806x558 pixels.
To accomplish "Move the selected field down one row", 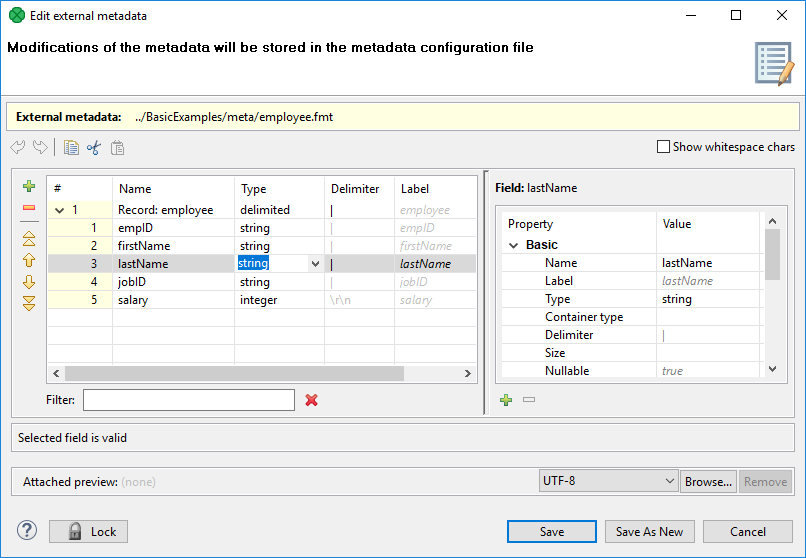I will click(x=29, y=282).
